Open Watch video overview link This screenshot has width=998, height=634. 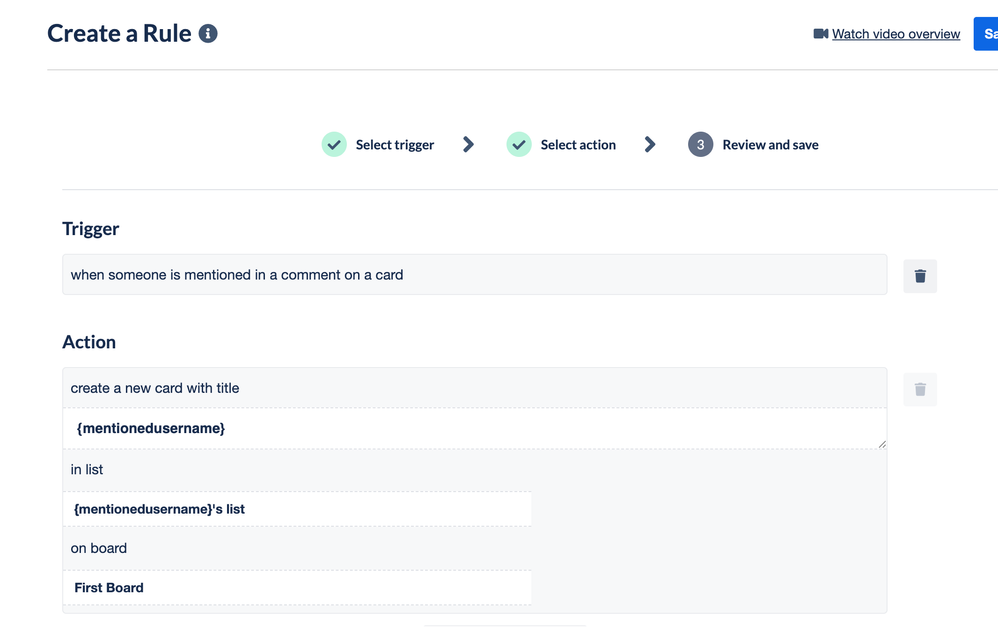pyautogui.click(x=896, y=34)
